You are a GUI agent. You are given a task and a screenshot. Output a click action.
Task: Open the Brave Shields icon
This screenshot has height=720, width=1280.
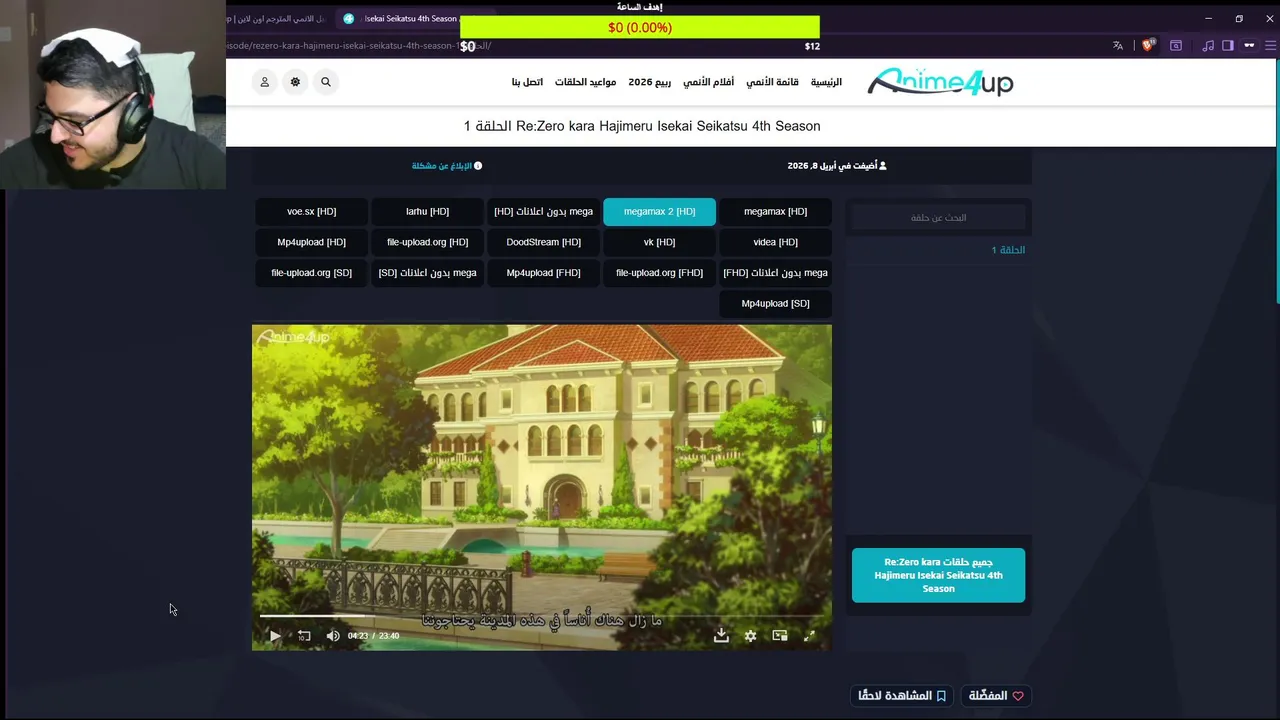(x=1148, y=45)
